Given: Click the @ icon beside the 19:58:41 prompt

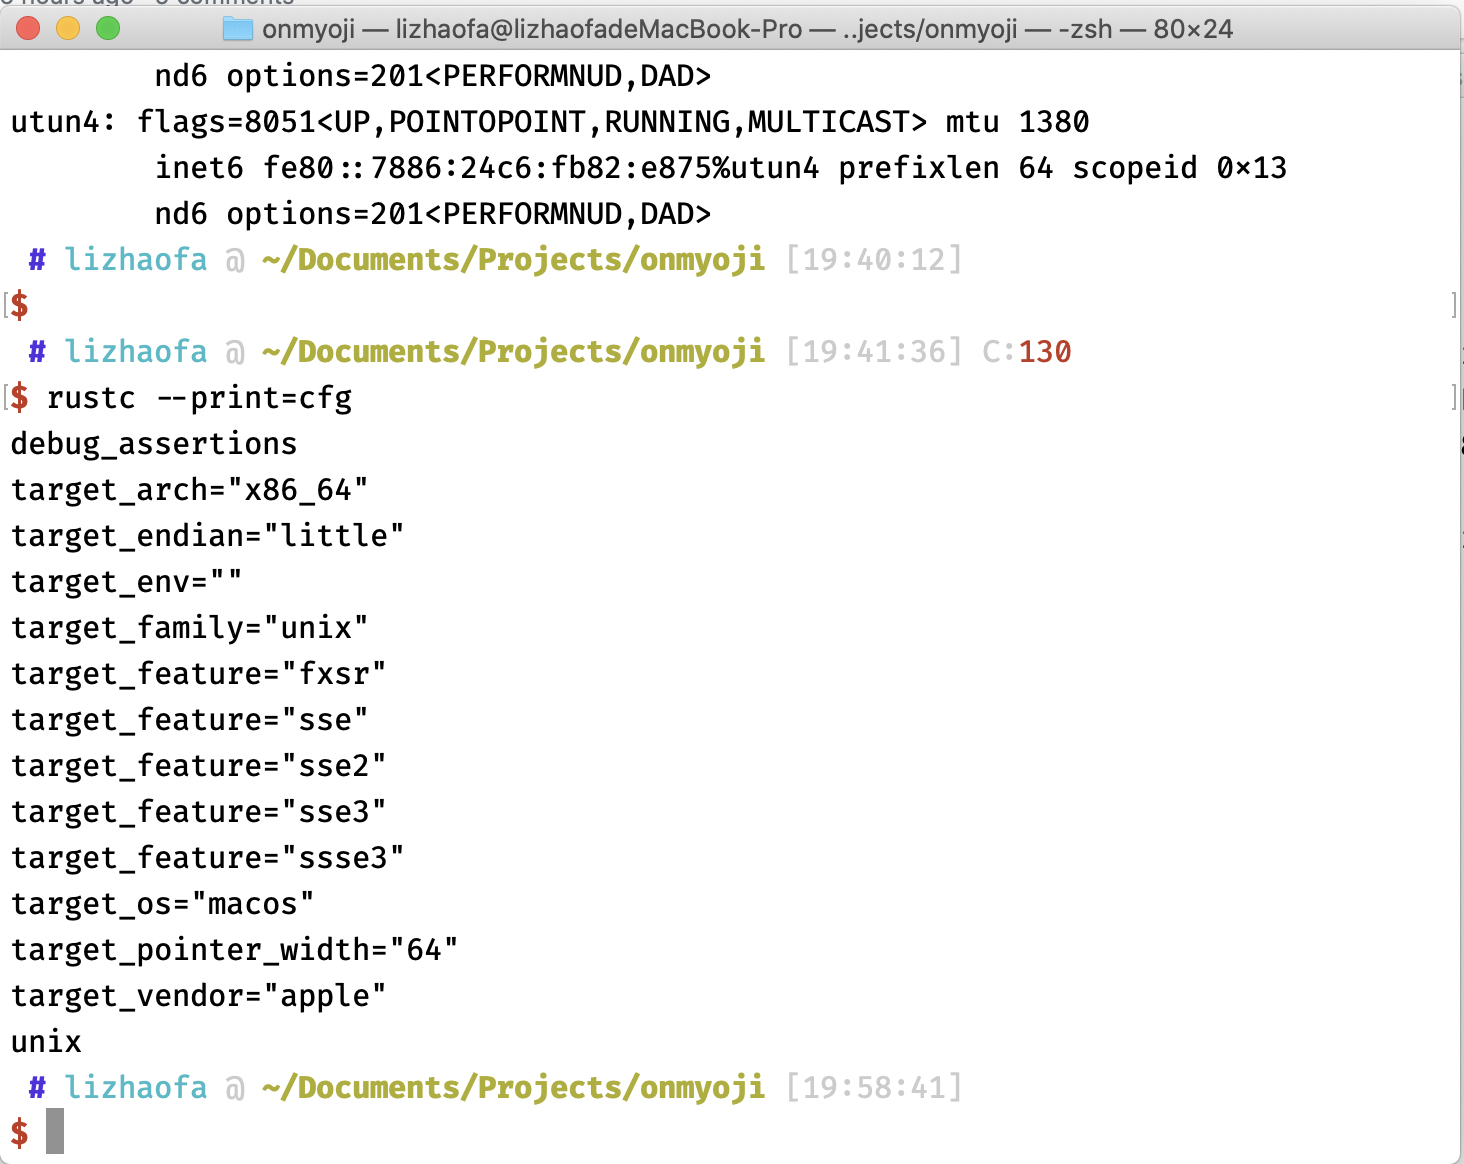Looking at the screenshot, I should (233, 1087).
